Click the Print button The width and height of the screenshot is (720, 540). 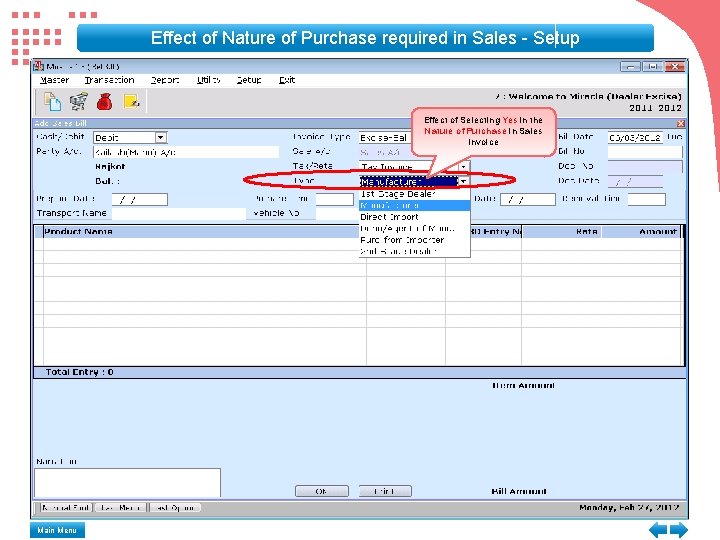tap(385, 491)
